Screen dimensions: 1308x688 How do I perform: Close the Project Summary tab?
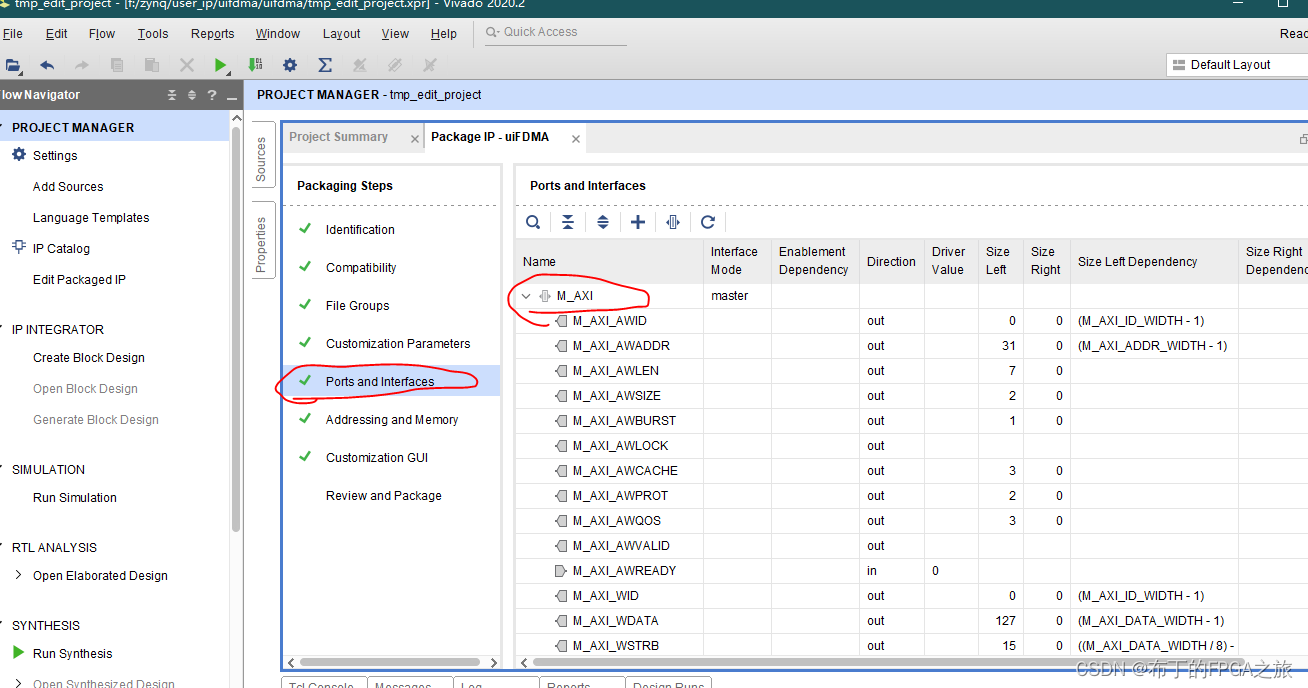(x=415, y=139)
